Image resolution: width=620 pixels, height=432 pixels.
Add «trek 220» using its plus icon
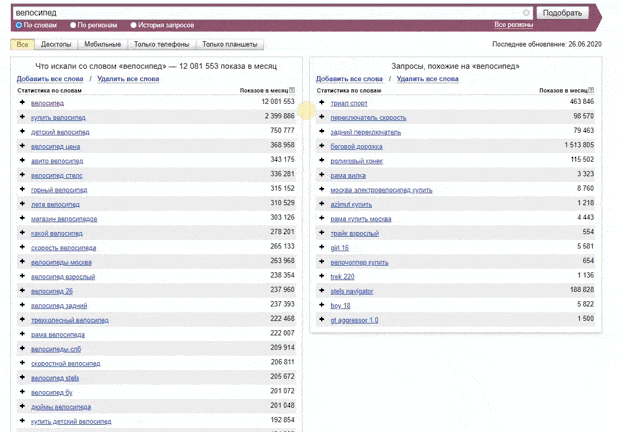321,275
